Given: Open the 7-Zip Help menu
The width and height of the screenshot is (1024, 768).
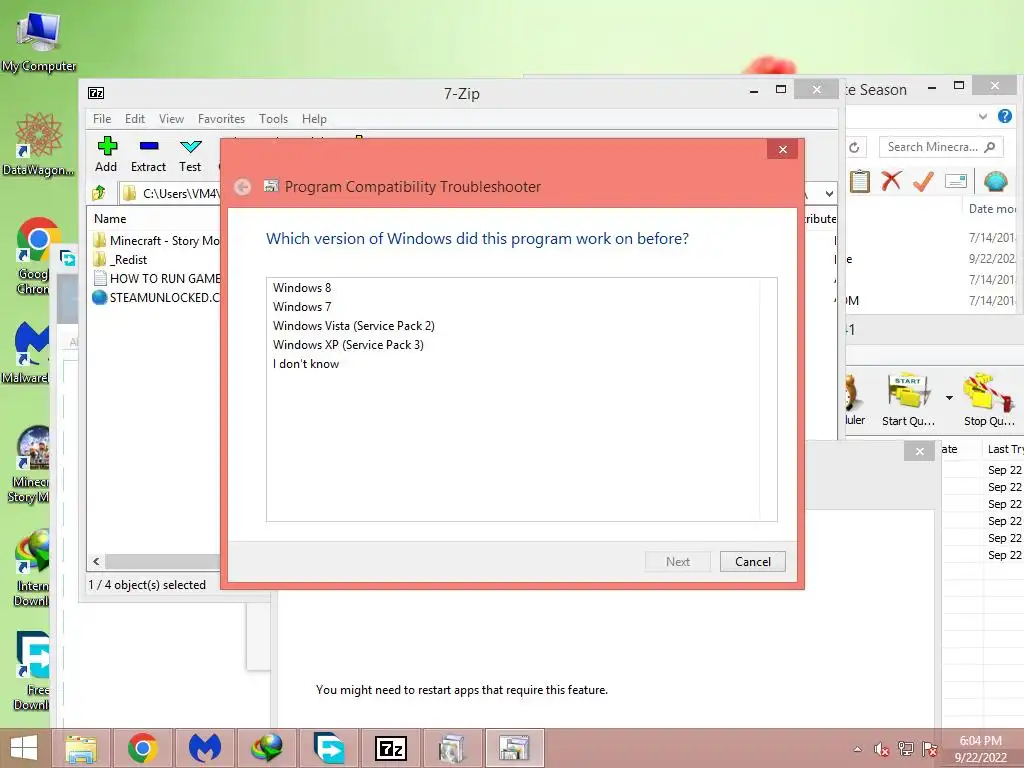Looking at the screenshot, I should click(314, 119).
